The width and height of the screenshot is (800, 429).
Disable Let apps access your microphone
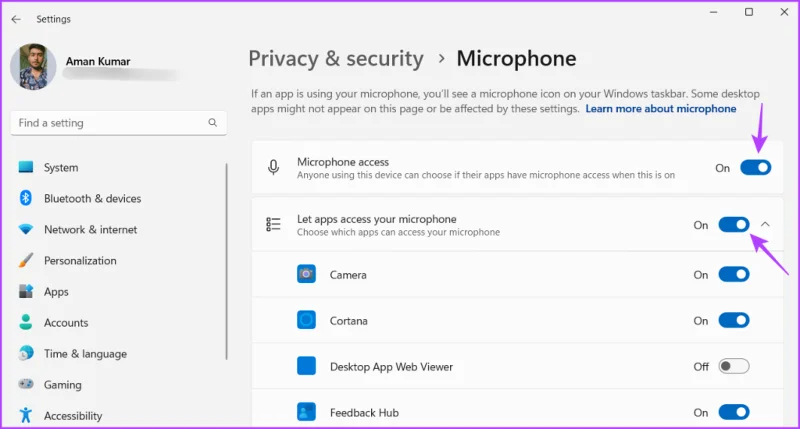click(x=734, y=224)
